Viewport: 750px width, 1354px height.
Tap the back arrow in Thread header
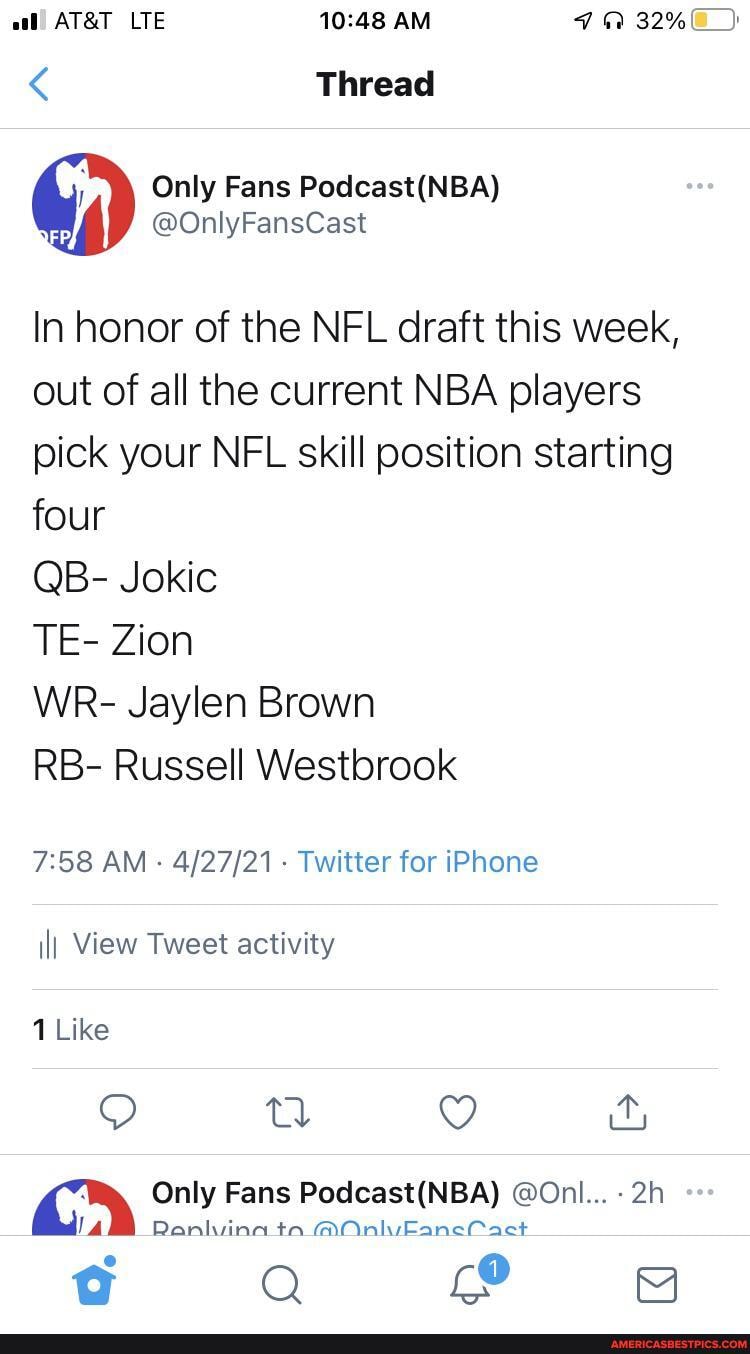[x=39, y=84]
